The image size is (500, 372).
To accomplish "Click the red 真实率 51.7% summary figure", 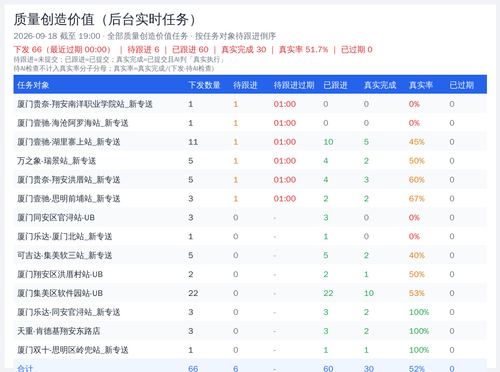I will click(x=303, y=50).
